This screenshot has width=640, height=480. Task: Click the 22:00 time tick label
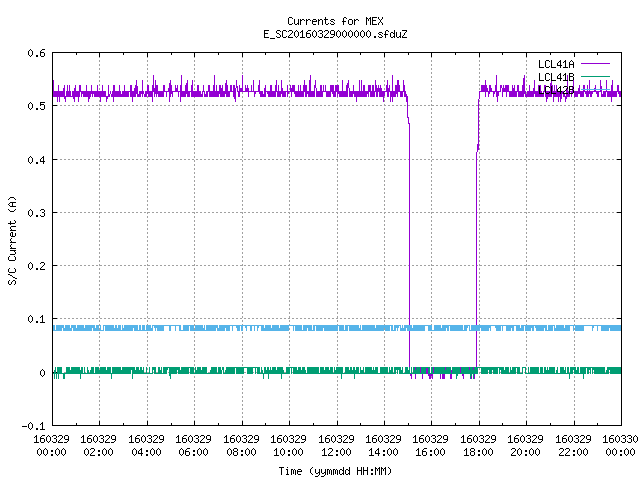tap(573, 453)
